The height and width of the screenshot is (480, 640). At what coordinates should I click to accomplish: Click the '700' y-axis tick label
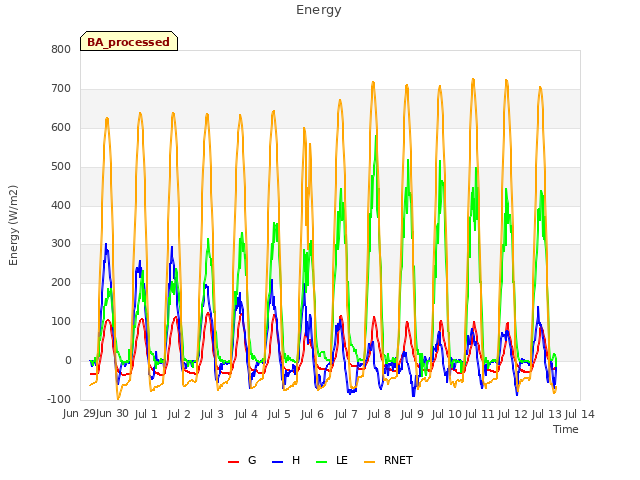[61, 89]
